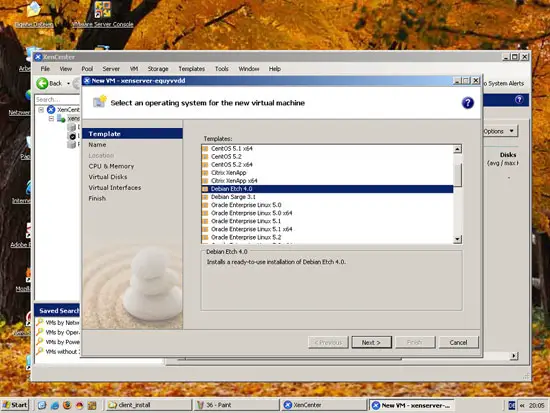Collapse the XenCenter tree root node
The width and height of the screenshot is (550, 413).
pyautogui.click(x=41, y=110)
